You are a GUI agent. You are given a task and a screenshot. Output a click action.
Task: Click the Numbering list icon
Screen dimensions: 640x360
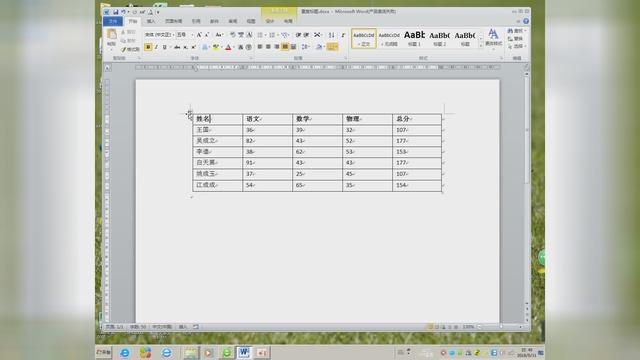click(x=272, y=35)
